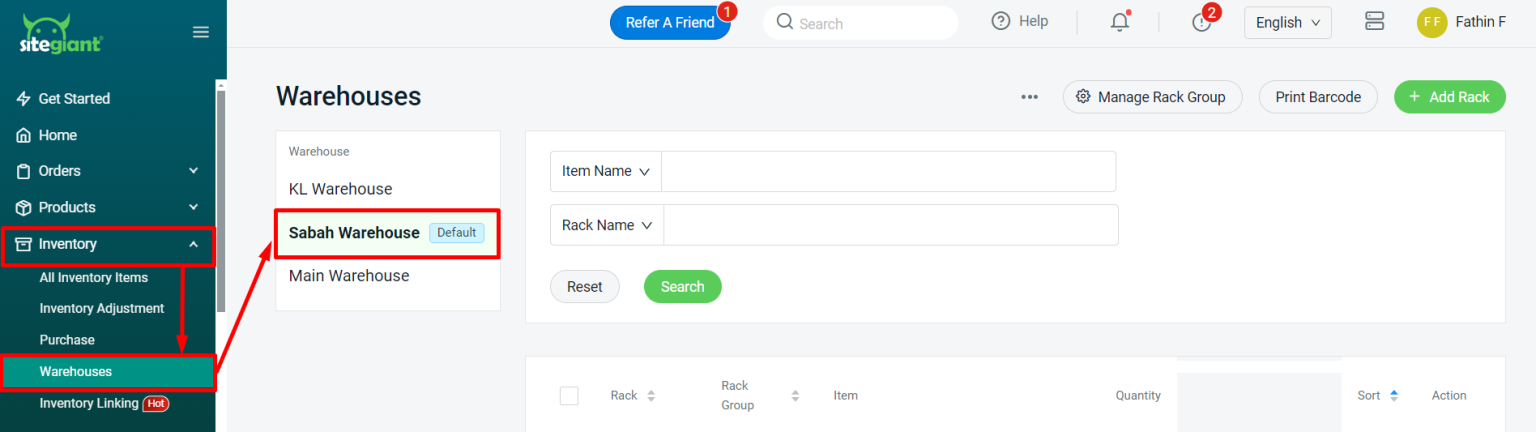The height and width of the screenshot is (432, 1536).
Task: Open notifications bell icon
Action: click(x=1120, y=22)
